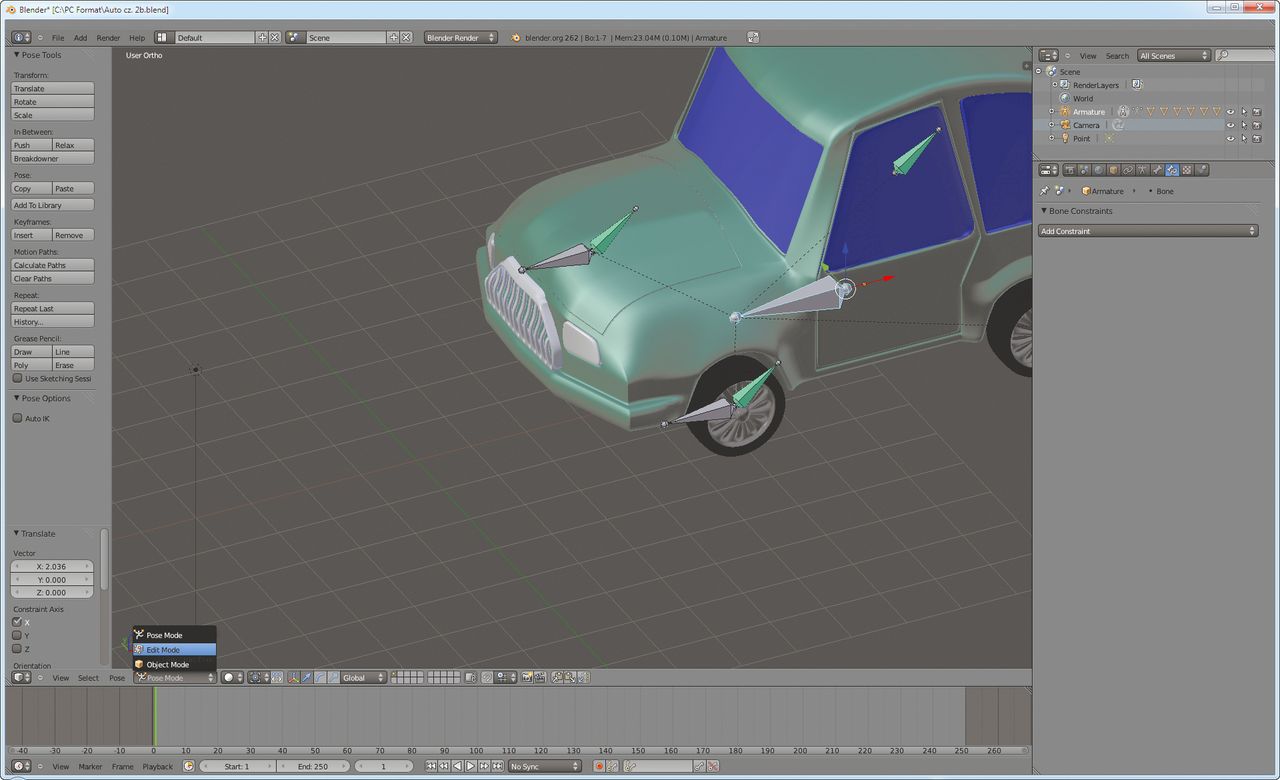This screenshot has width=1280, height=780.
Task: Jump to timeline start frame button
Action: click(431, 766)
